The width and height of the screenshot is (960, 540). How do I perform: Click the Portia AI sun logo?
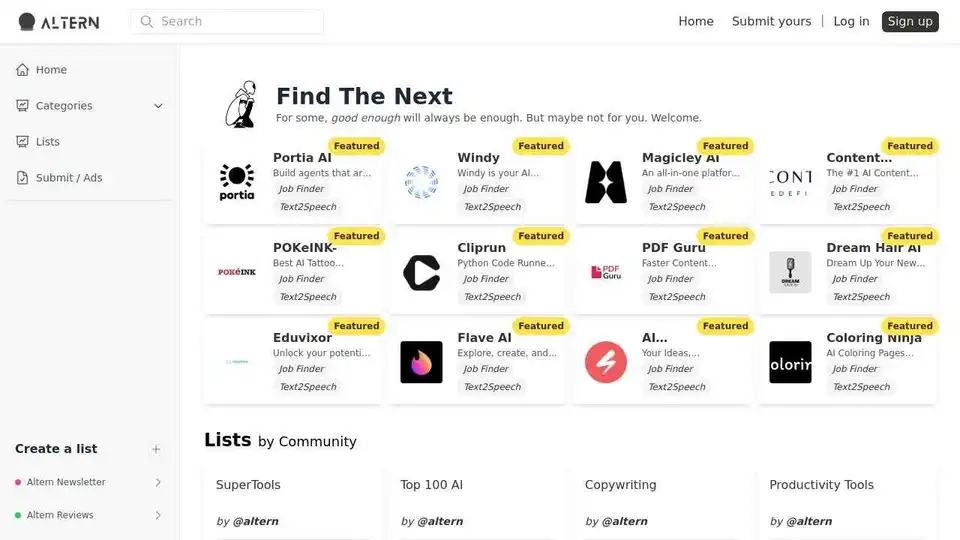coord(237,182)
